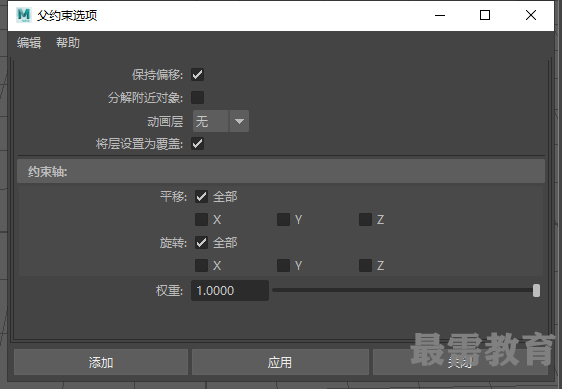The height and width of the screenshot is (389, 562).
Task: Click the 关闭 button at bottom right
Action: point(460,362)
